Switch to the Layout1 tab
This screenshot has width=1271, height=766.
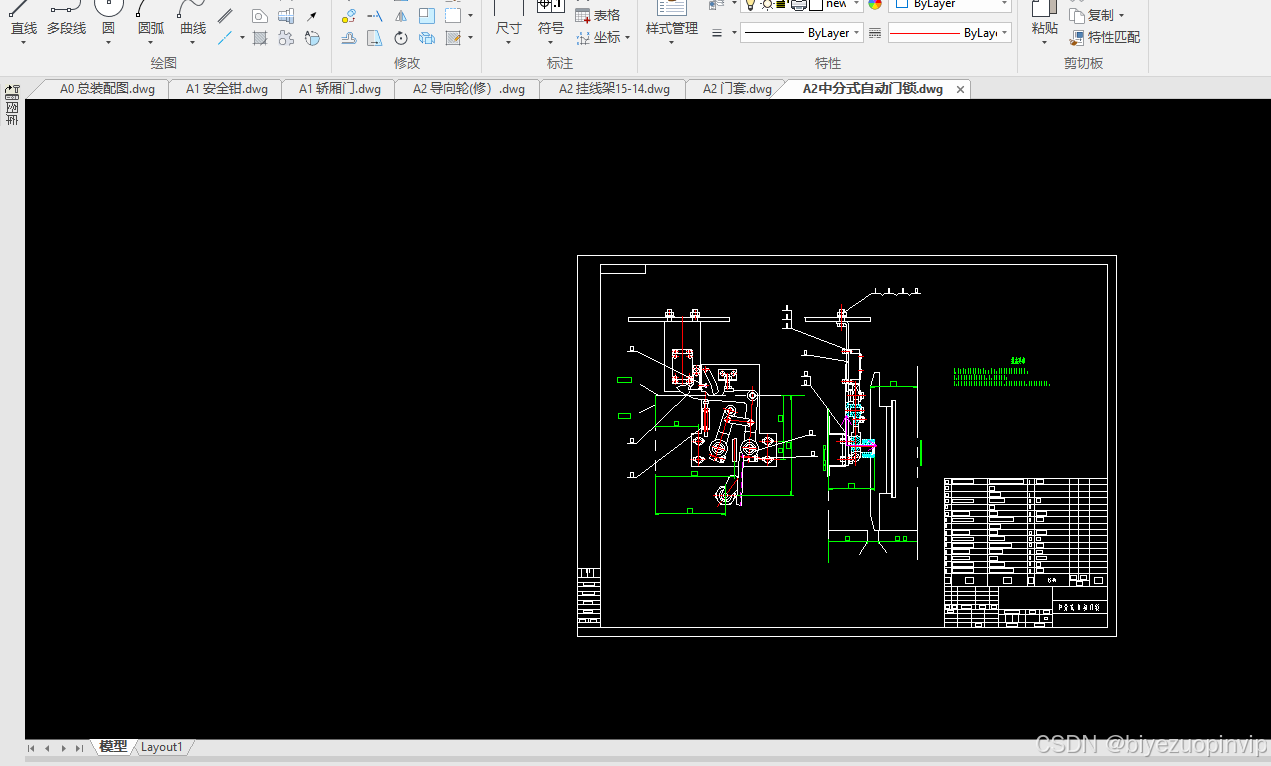(x=161, y=747)
